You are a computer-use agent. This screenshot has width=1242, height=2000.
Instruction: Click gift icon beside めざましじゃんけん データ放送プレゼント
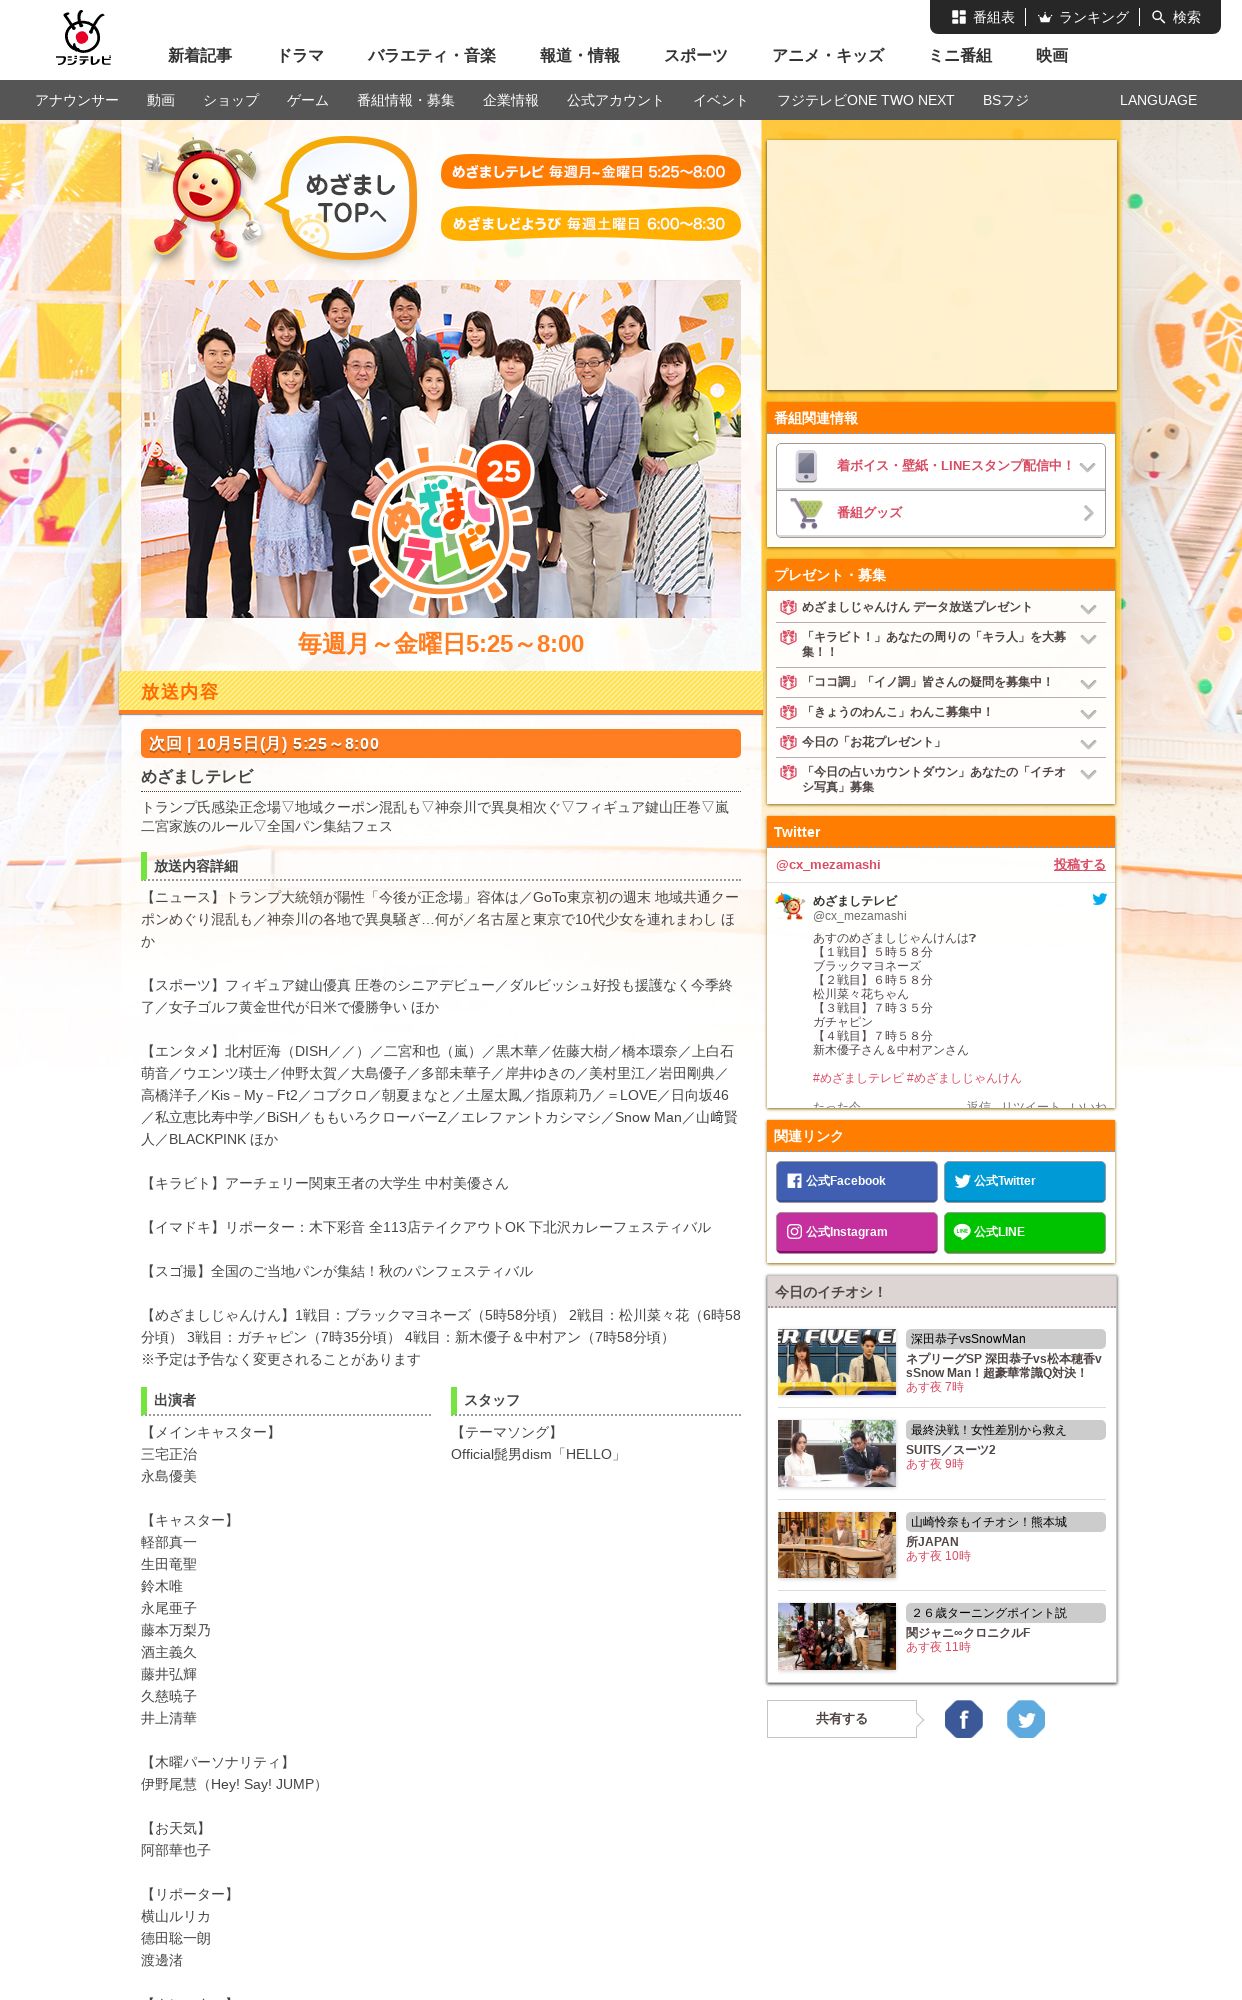(x=788, y=607)
